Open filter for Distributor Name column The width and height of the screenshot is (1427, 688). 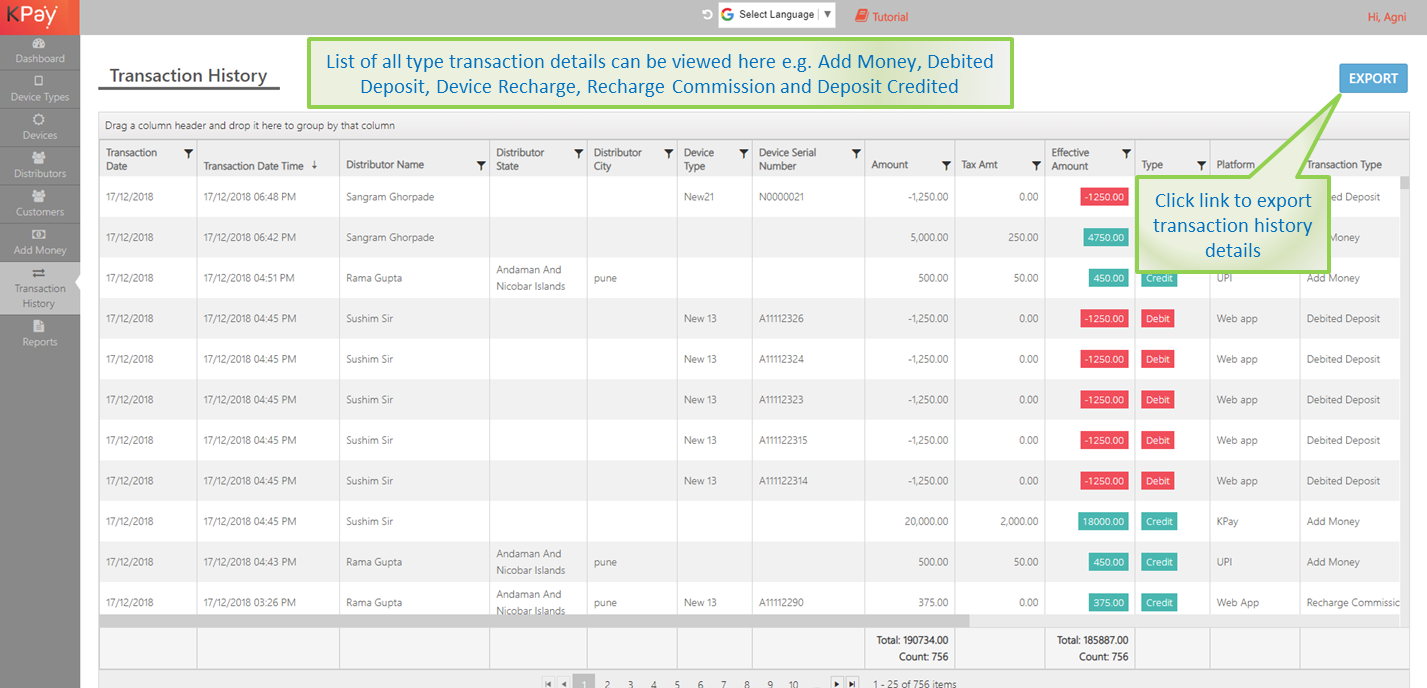point(481,166)
